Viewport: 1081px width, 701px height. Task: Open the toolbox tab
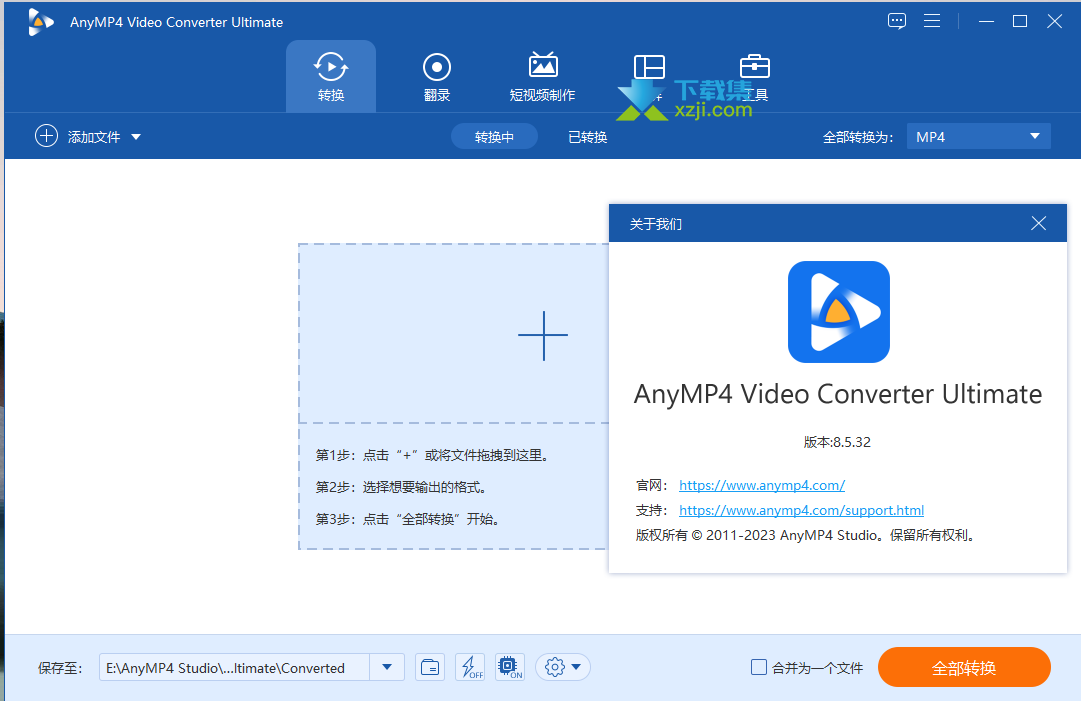[x=755, y=77]
